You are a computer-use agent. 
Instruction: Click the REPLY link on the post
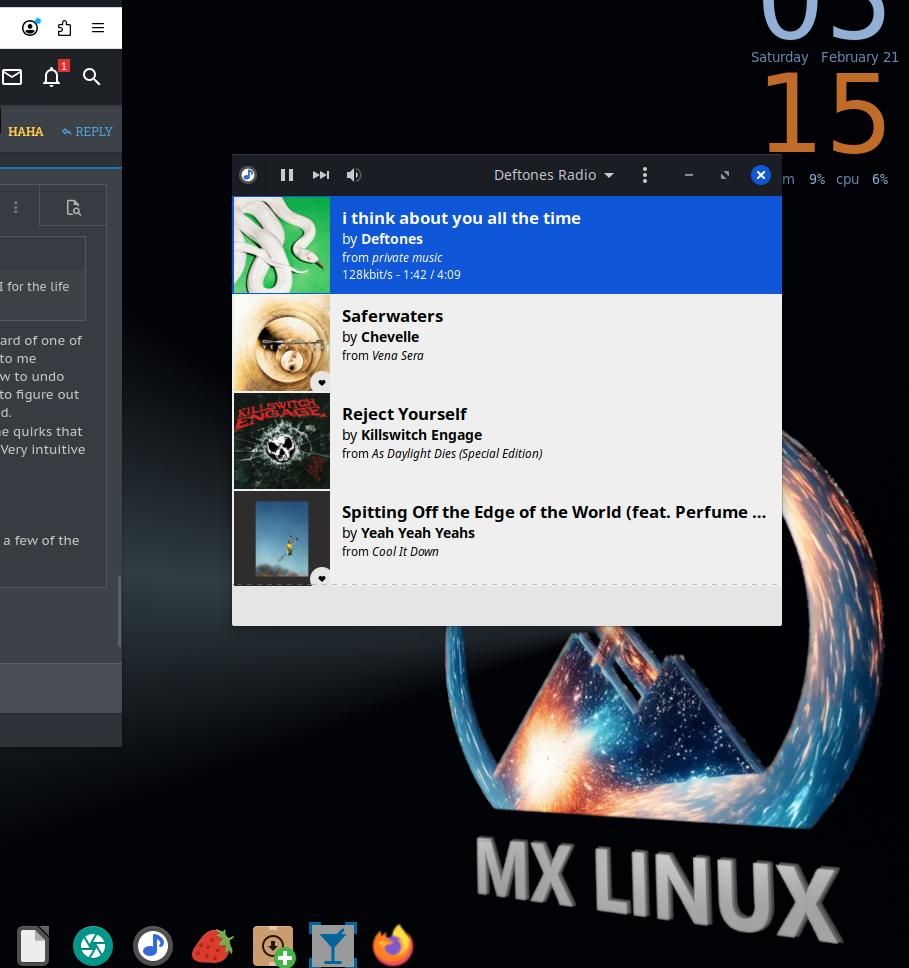[88, 131]
